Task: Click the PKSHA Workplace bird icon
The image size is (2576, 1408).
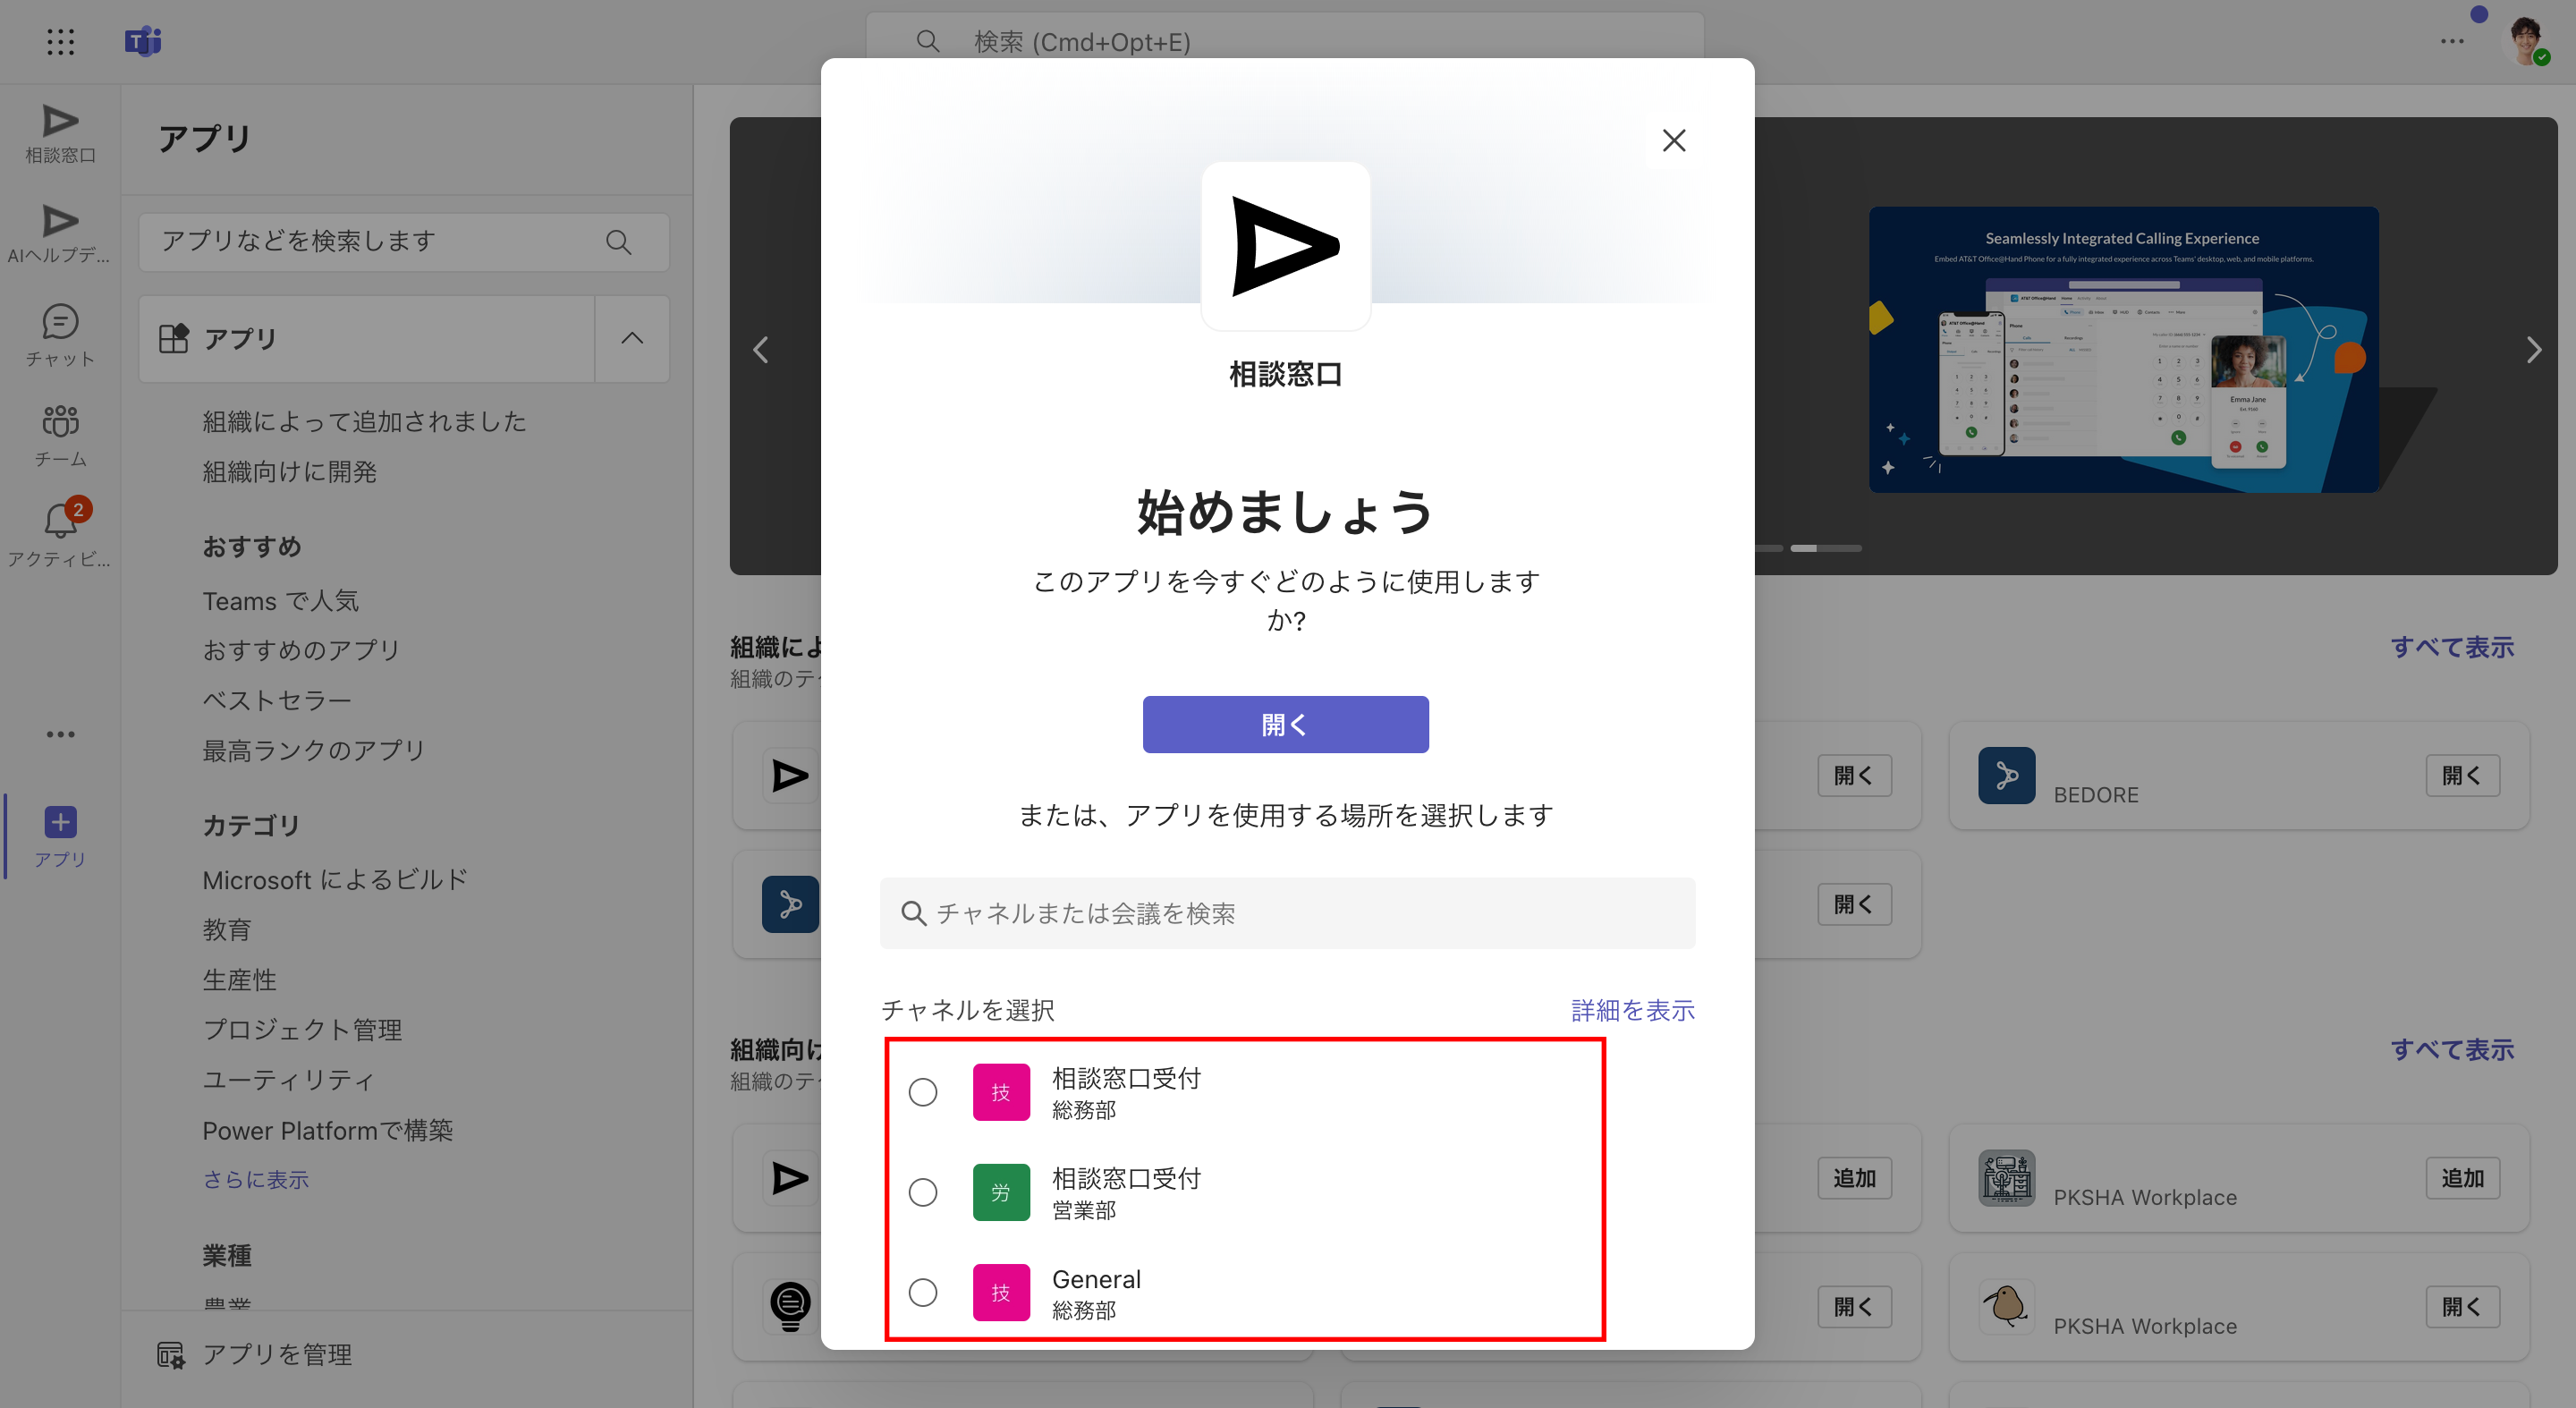Action: tap(2006, 1305)
